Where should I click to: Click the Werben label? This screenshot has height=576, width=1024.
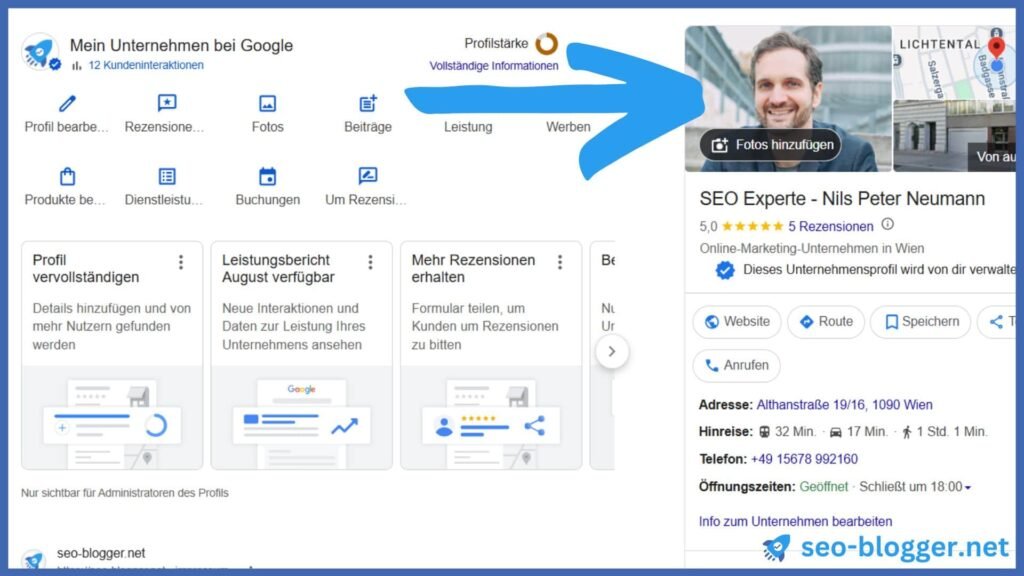click(x=568, y=127)
